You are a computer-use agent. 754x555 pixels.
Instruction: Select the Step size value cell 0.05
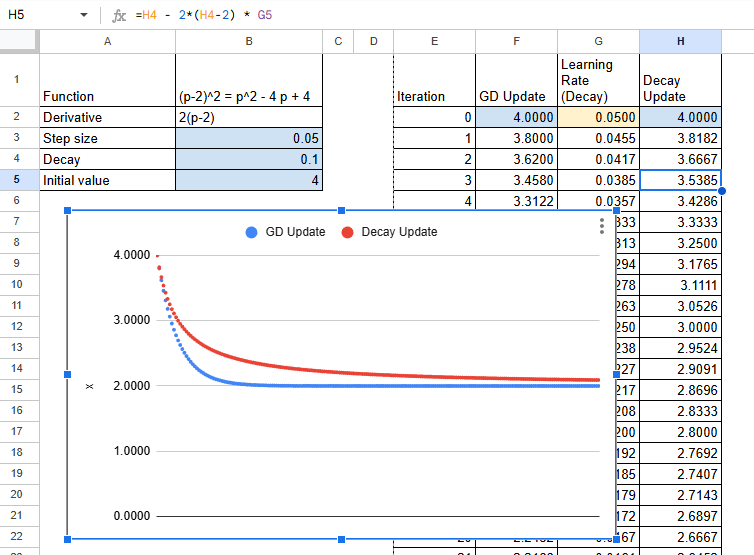coord(249,138)
